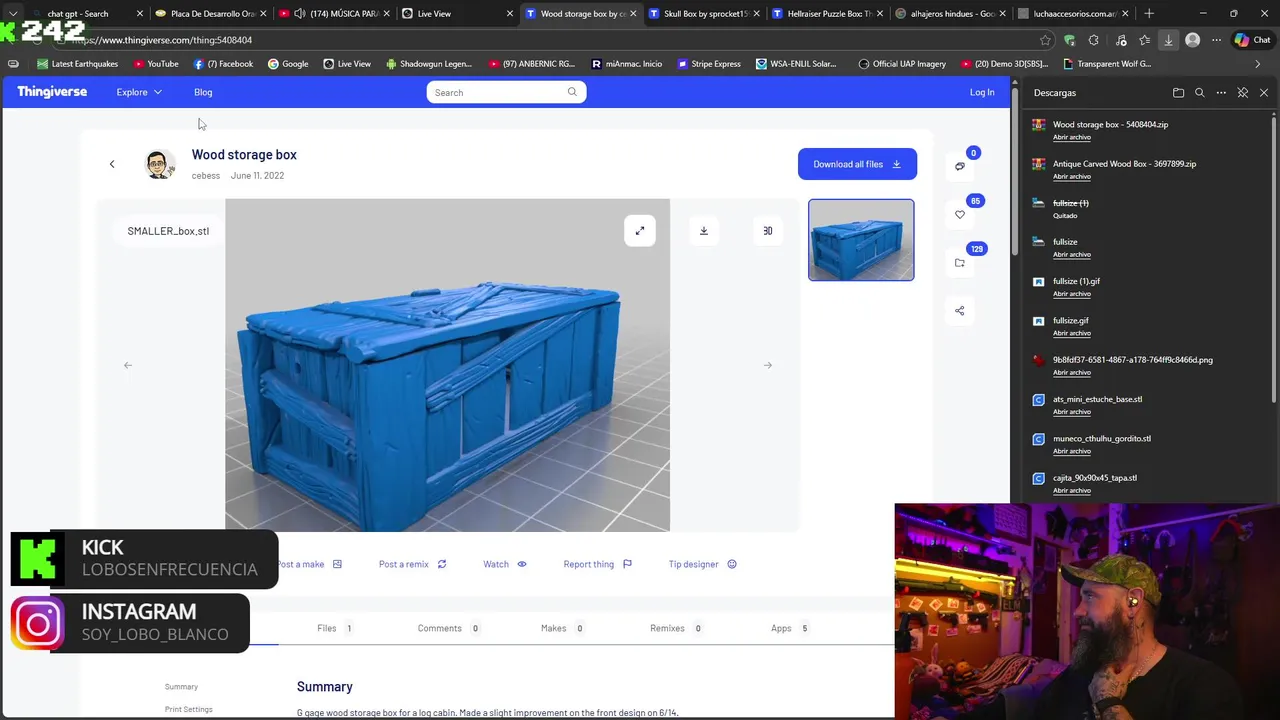The height and width of the screenshot is (720, 1280).
Task: Open Latest Earthquakes bookmark
Action: [x=77, y=64]
